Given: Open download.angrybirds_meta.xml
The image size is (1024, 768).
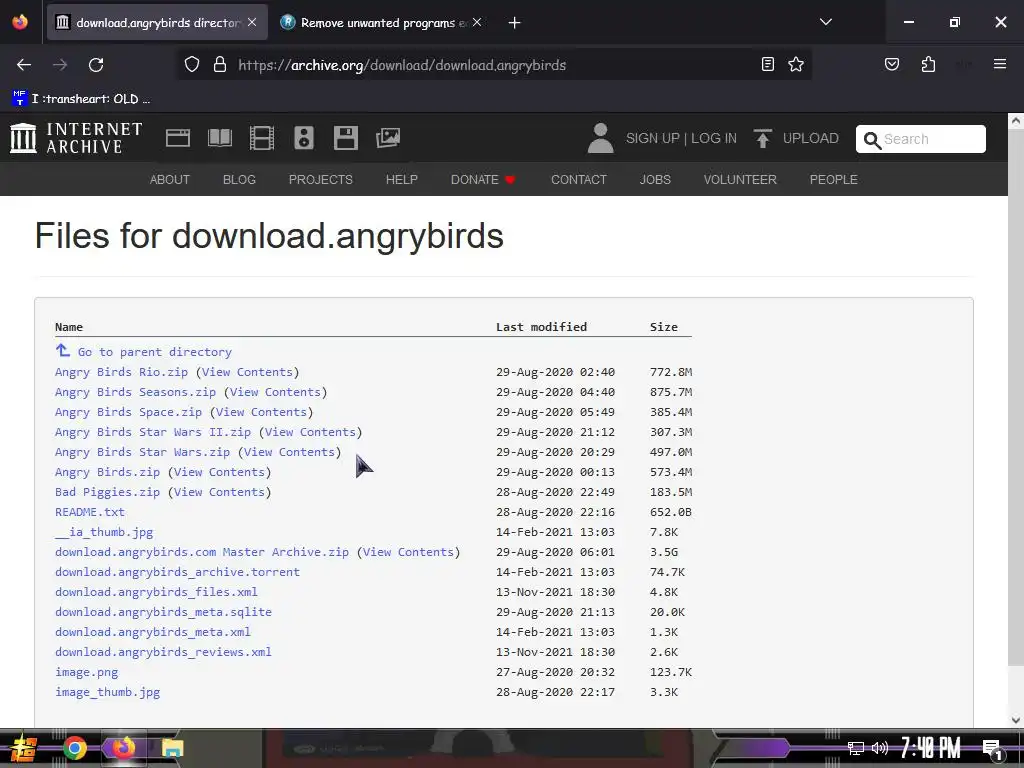Looking at the screenshot, I should [153, 632].
